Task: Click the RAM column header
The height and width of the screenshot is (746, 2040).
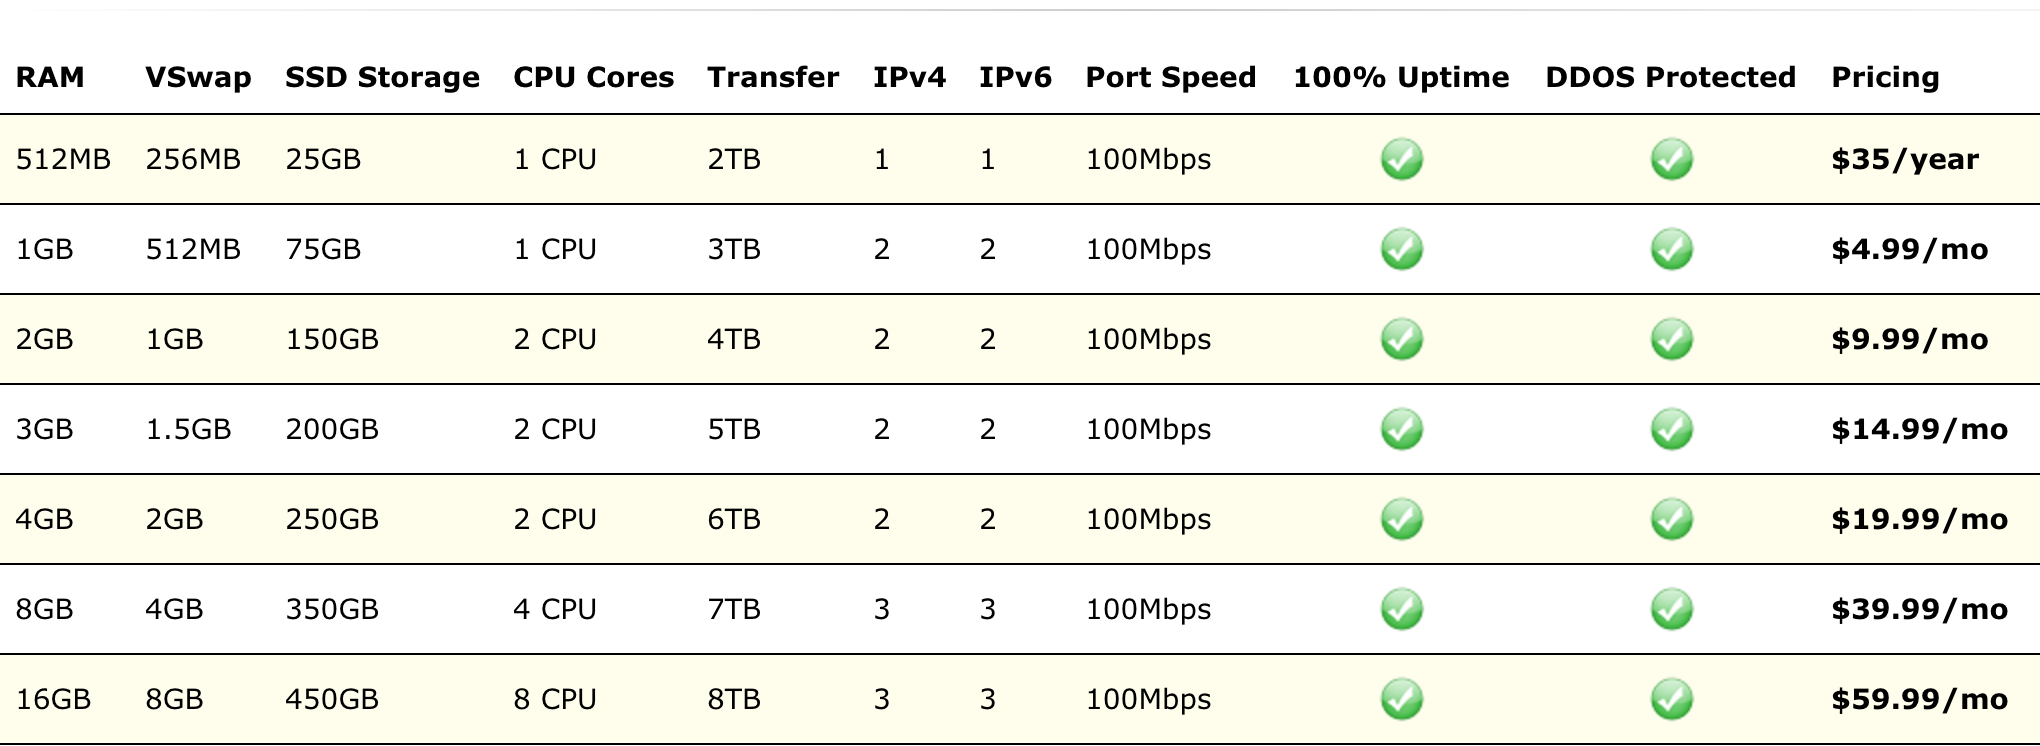Action: pos(50,77)
